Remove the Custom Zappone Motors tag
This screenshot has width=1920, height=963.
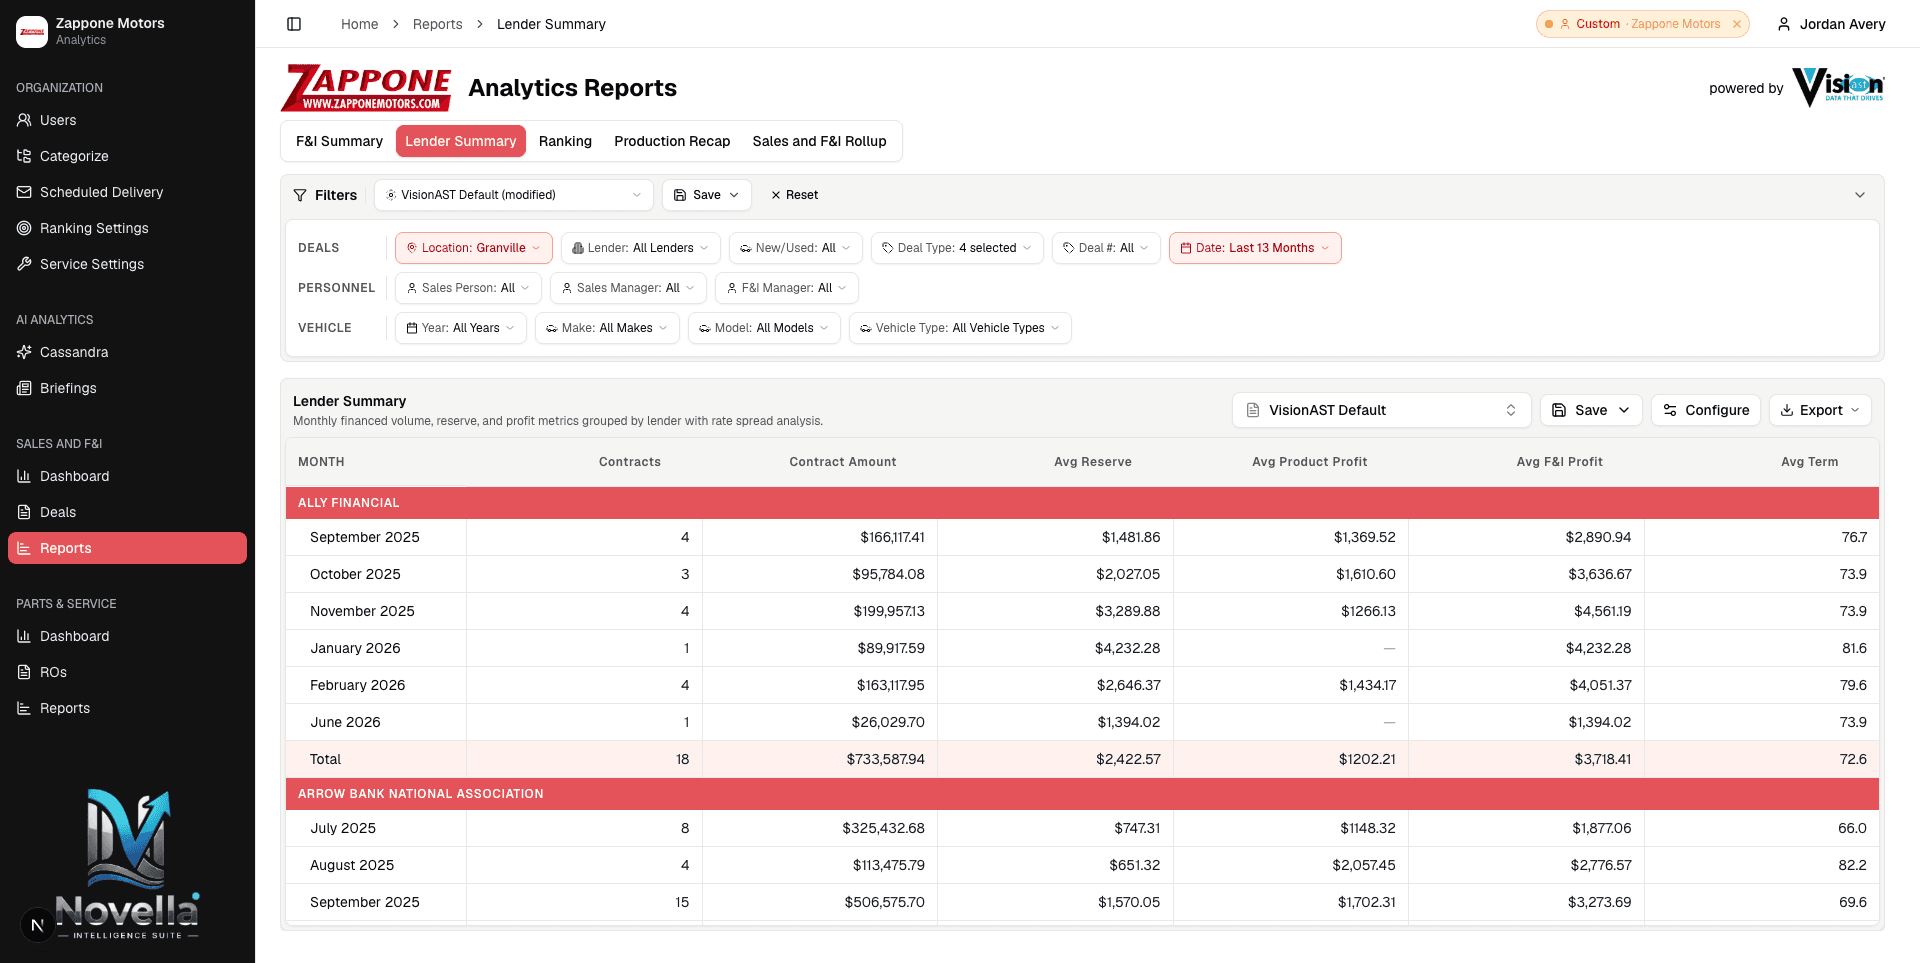coord(1737,24)
